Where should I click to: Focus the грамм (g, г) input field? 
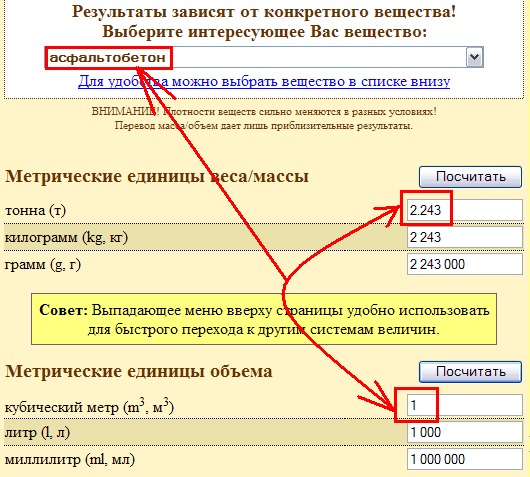pyautogui.click(x=465, y=264)
